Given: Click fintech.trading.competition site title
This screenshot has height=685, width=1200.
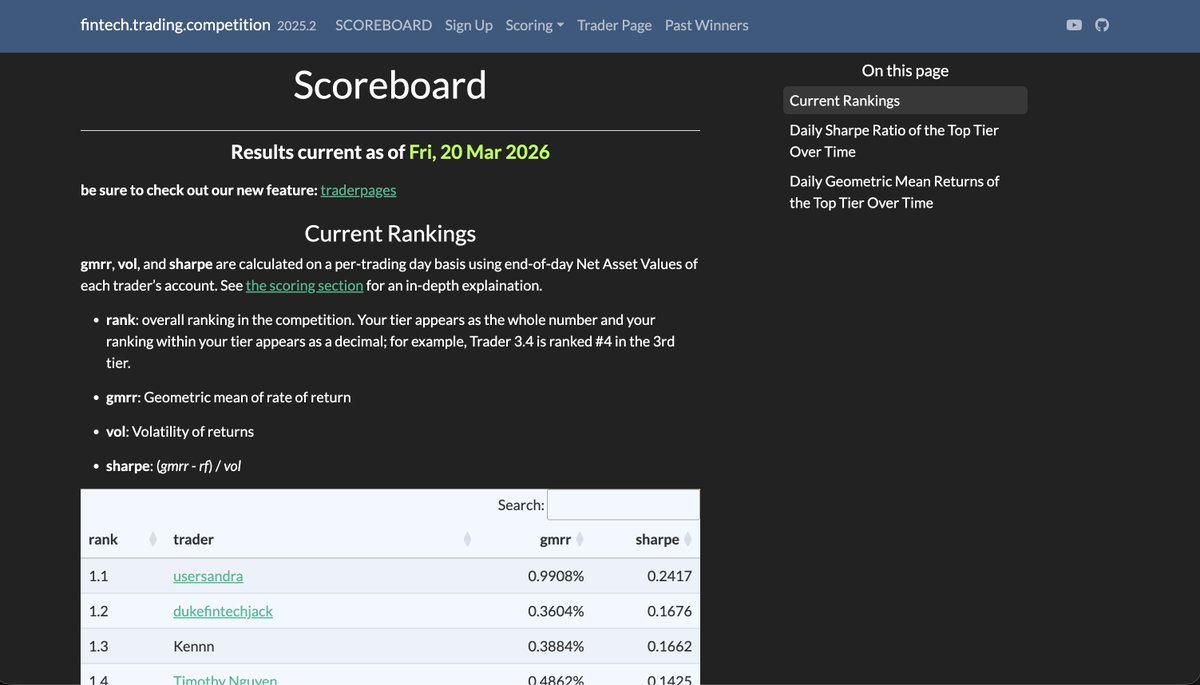Looking at the screenshot, I should pos(176,24).
